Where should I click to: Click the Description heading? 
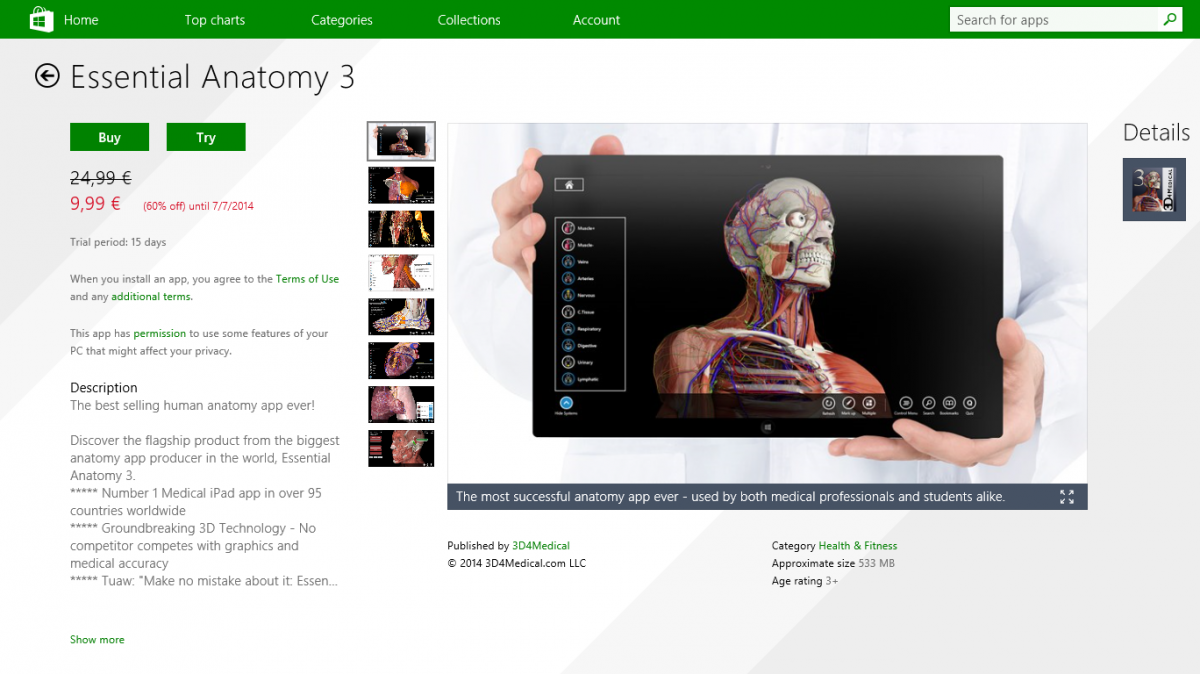coord(104,388)
